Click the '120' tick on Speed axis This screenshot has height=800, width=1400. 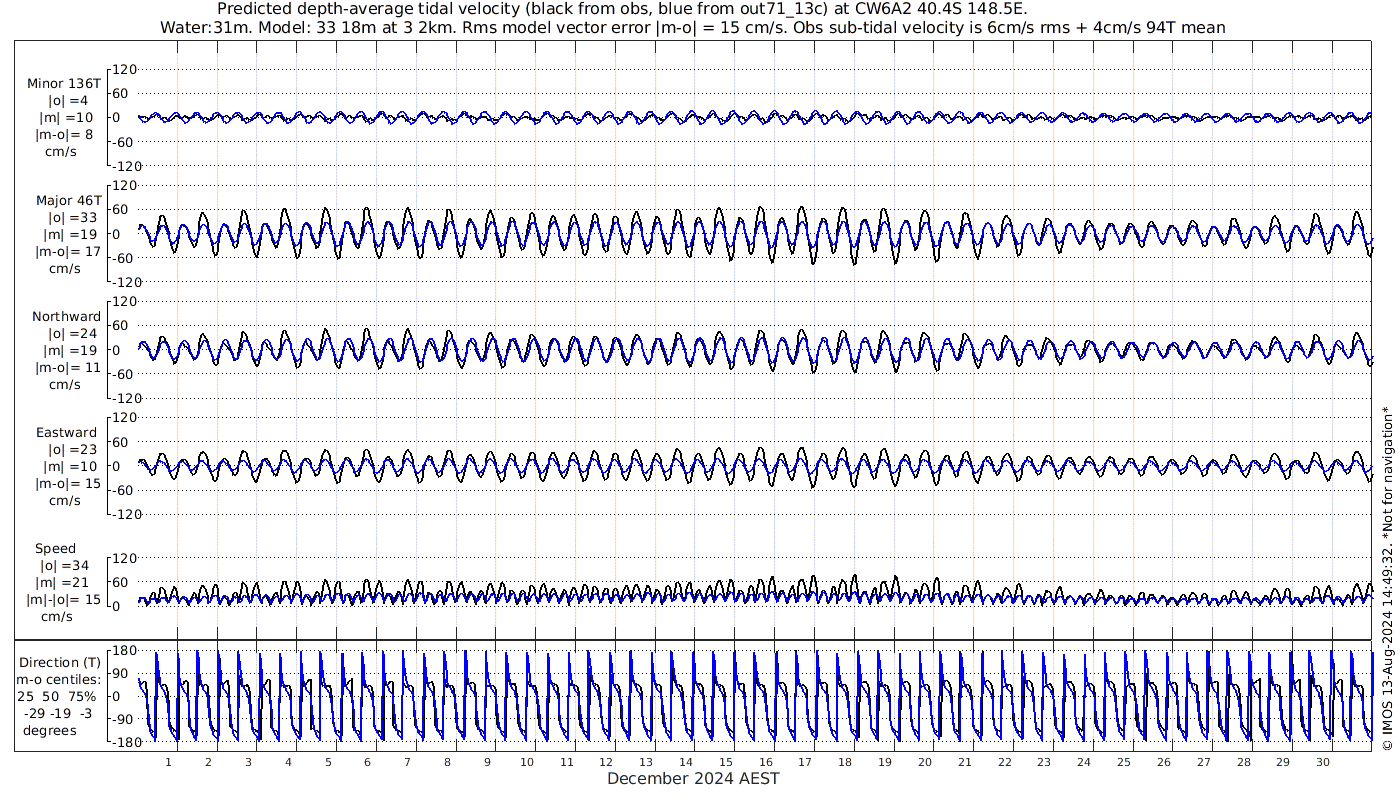124,558
